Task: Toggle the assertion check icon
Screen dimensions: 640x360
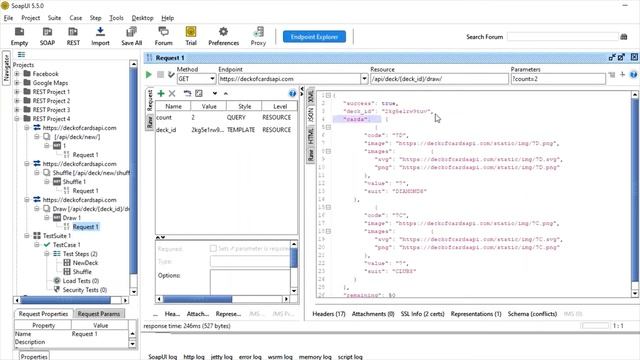Action: click(x=171, y=75)
